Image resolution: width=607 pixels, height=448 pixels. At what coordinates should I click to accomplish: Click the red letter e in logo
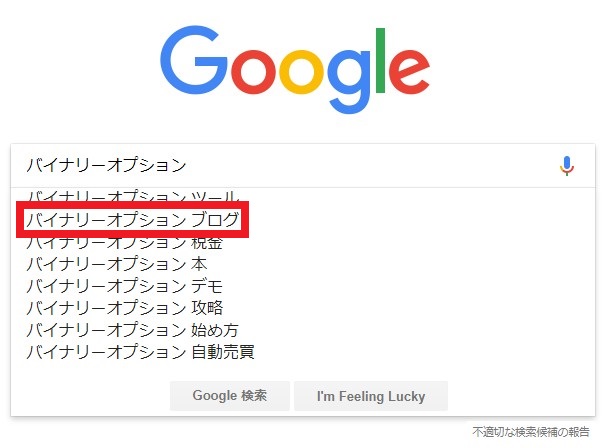409,72
